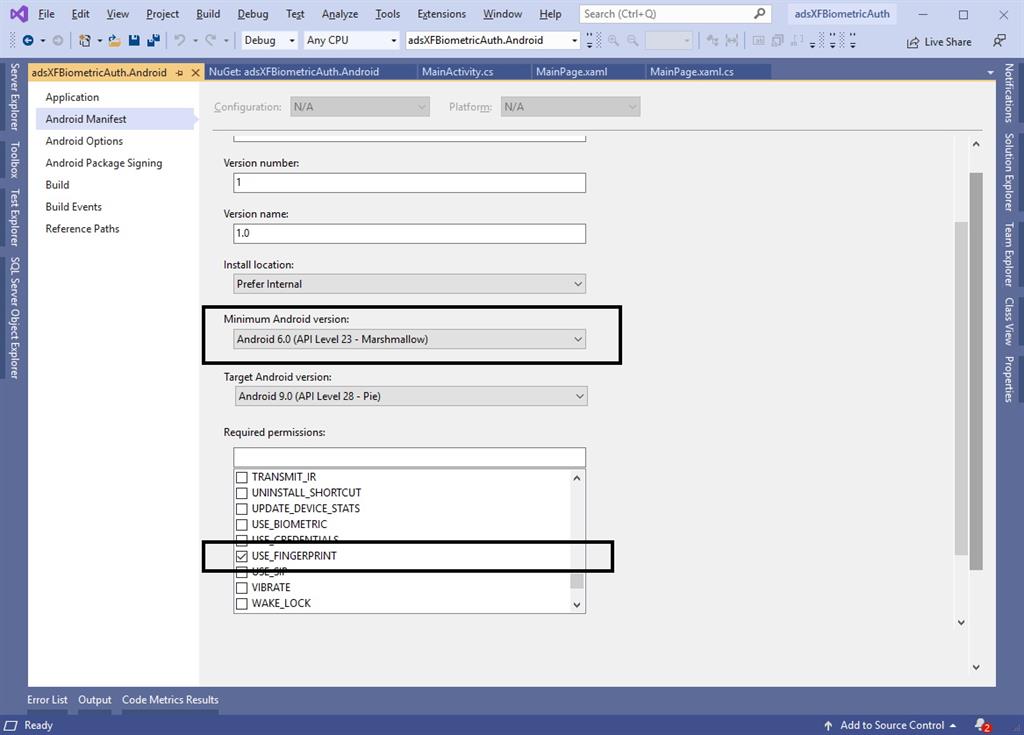
Task: Check the TRANSMIT_IR permission
Action: pyautogui.click(x=242, y=478)
